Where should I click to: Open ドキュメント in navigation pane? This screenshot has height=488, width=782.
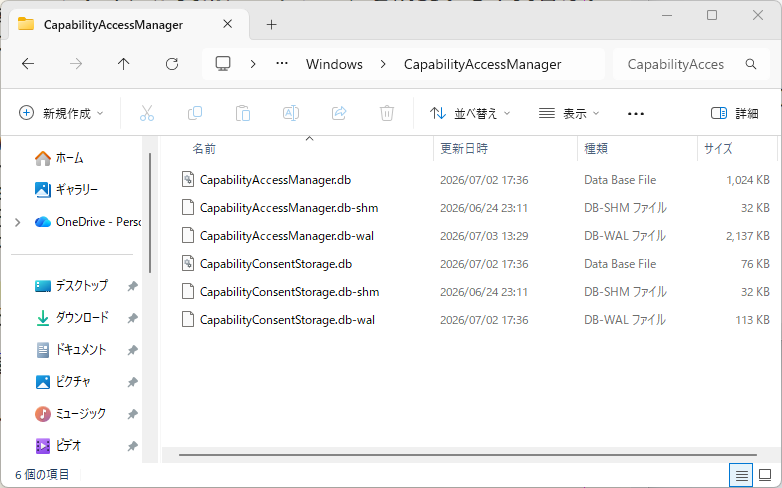pos(71,349)
